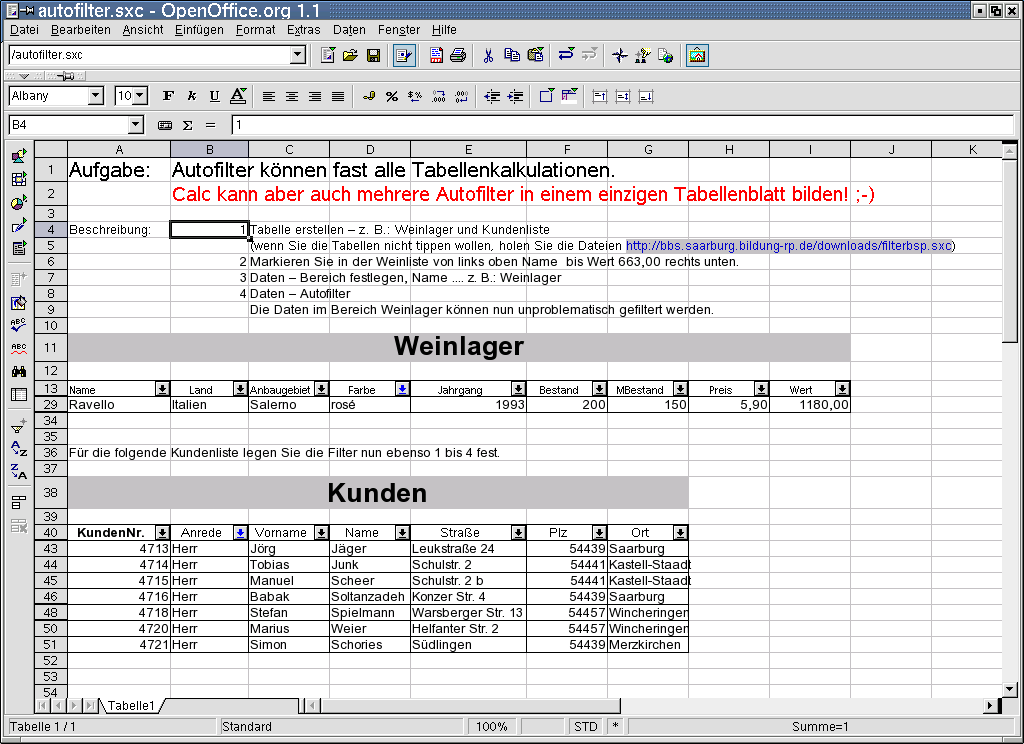Screen dimensions: 1024x744
Task: Open the Daten menu
Action: coord(349,30)
